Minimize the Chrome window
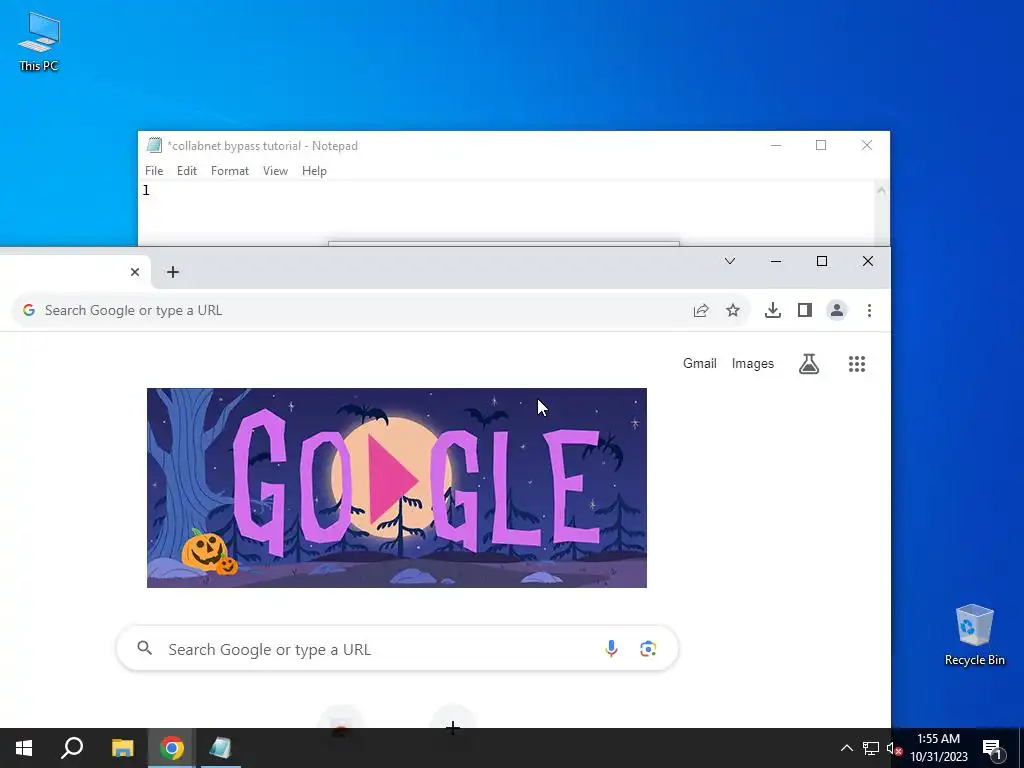1024x768 pixels. pyautogui.click(x=776, y=261)
